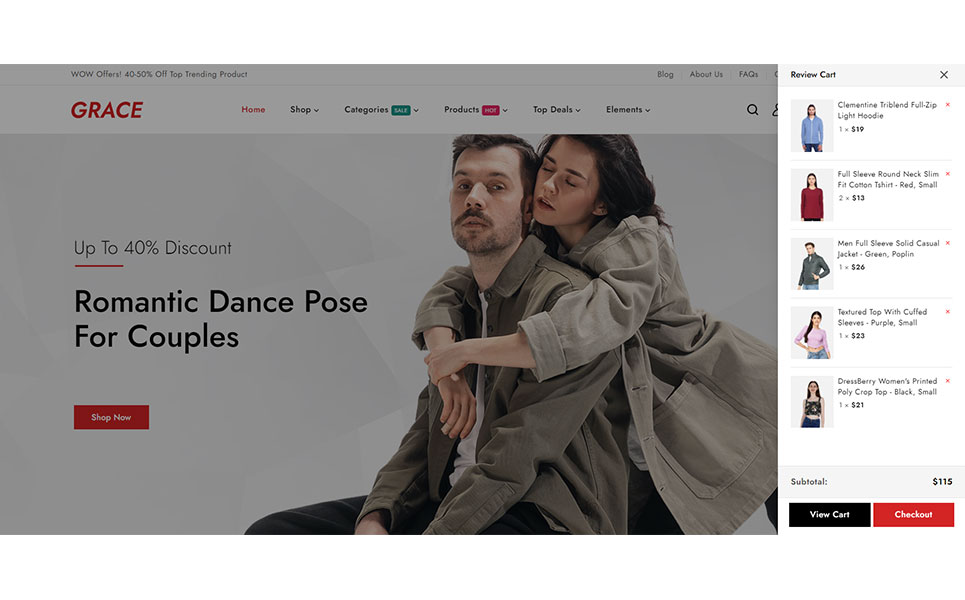Expand the Elements menu

pos(628,110)
